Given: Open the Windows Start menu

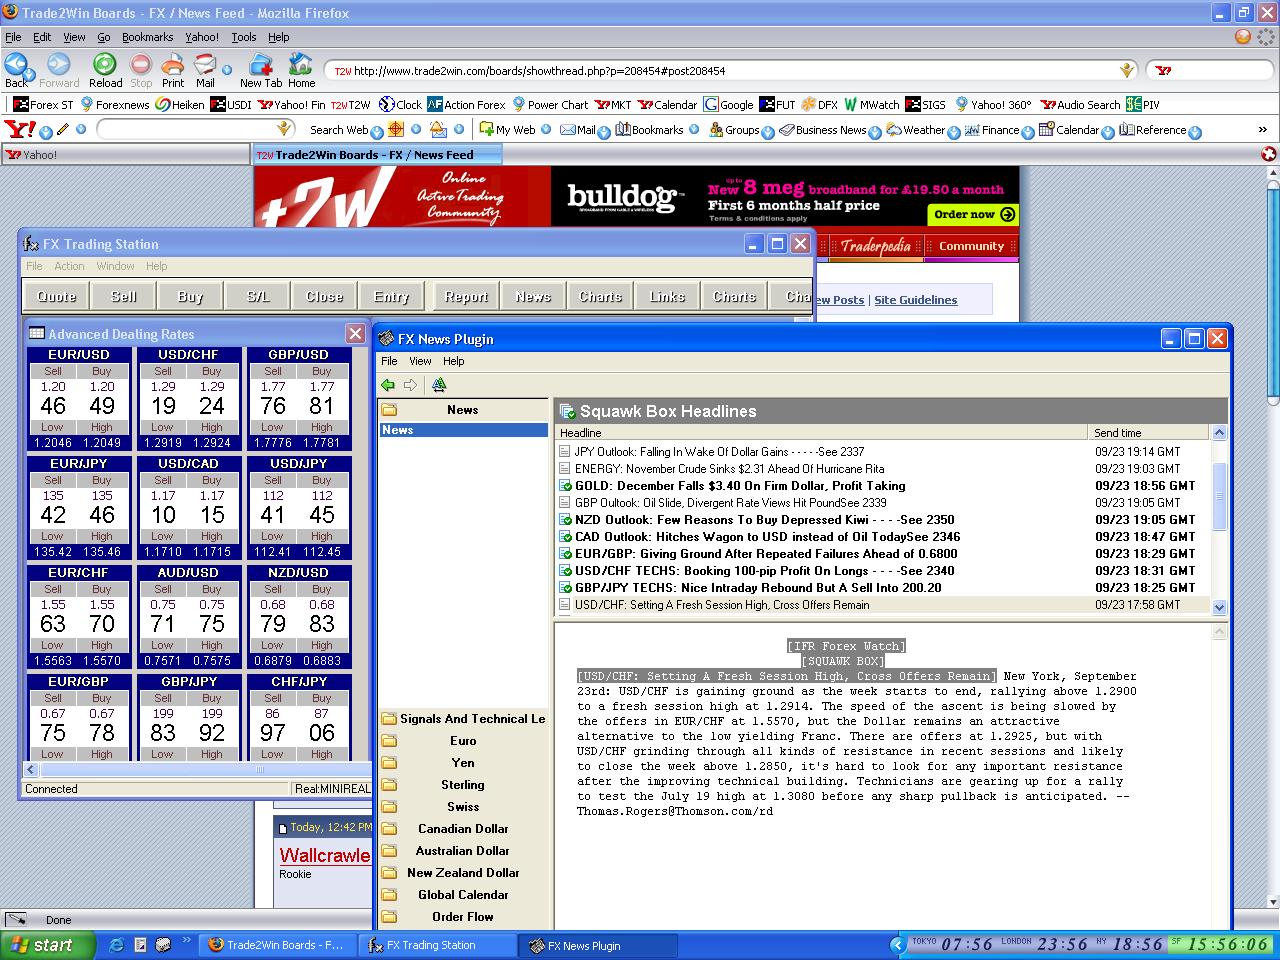Looking at the screenshot, I should (x=48, y=945).
